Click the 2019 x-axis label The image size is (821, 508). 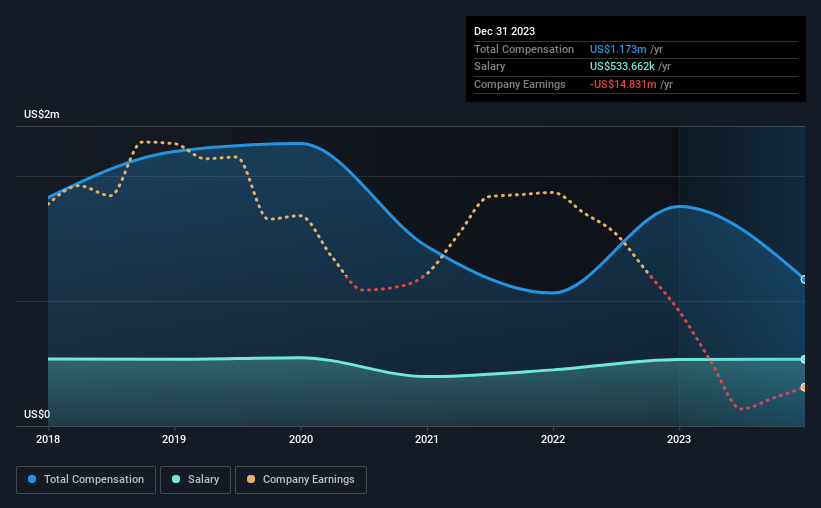[x=174, y=439]
